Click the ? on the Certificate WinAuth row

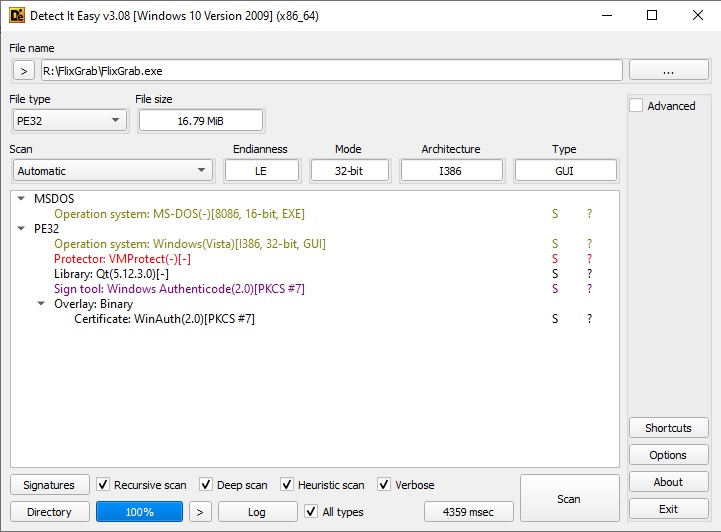pyautogui.click(x=589, y=319)
